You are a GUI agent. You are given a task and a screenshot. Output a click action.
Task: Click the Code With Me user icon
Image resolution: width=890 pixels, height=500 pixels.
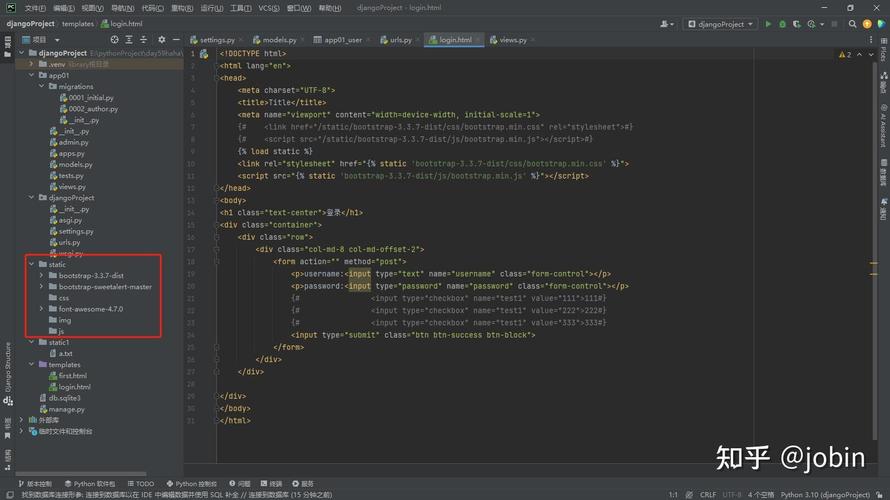(x=665, y=24)
